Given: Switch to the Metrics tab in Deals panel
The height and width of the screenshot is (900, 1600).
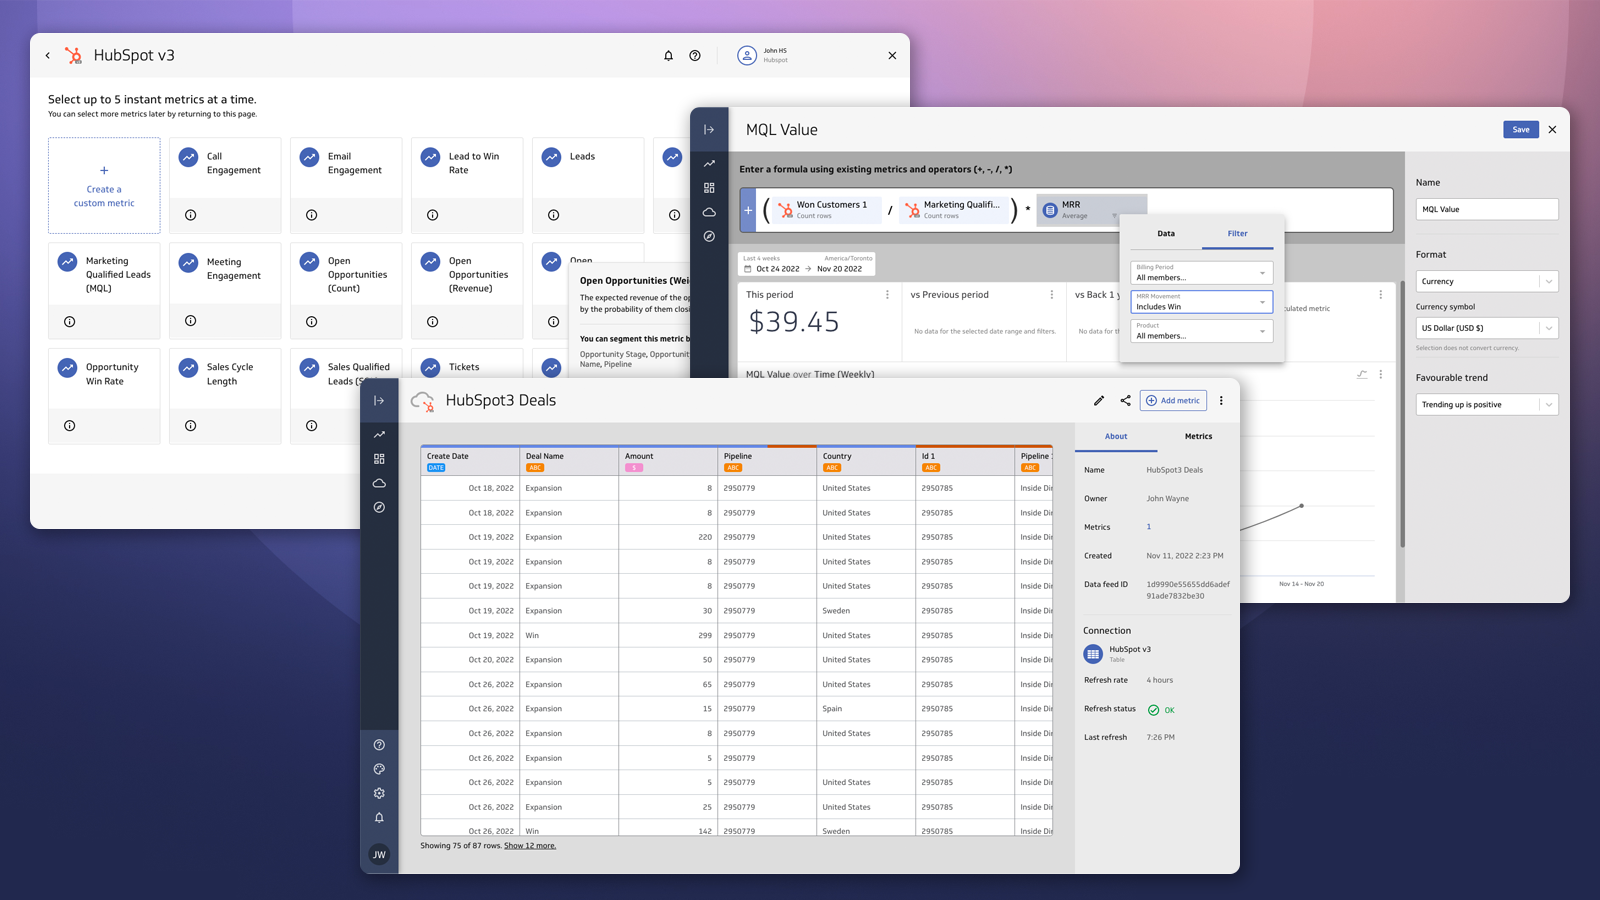Looking at the screenshot, I should 1197,436.
